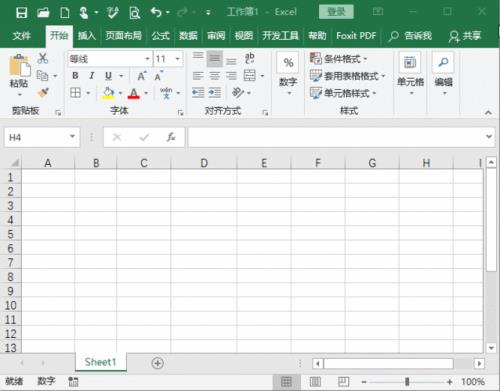The height and width of the screenshot is (391, 500).
Task: Click the Insert Function fx icon
Action: pos(171,137)
